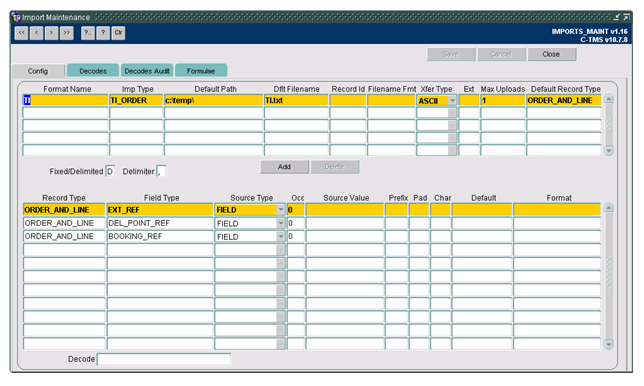Go to previous record with < button
644x386 pixels.
coord(37,33)
